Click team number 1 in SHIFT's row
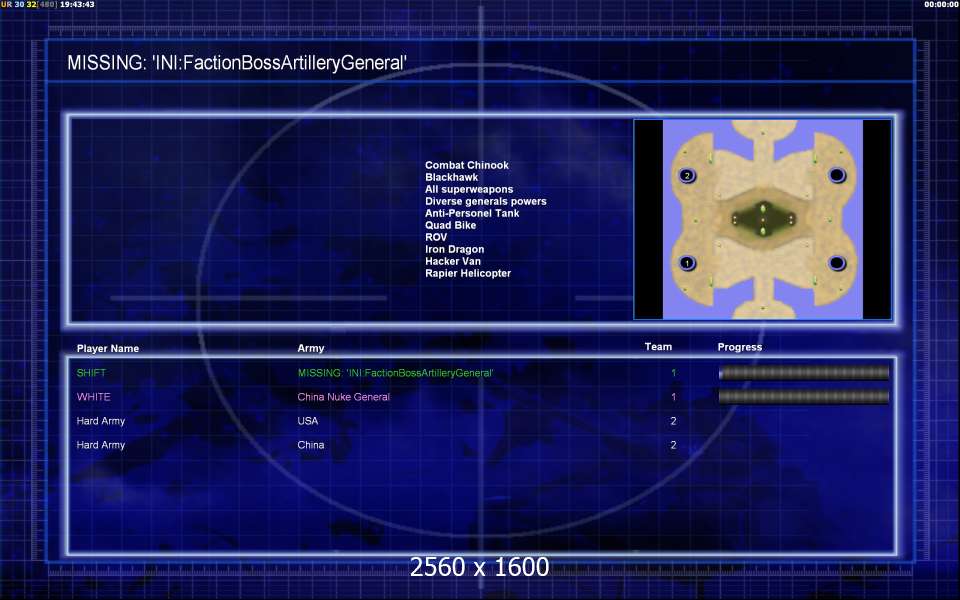 (x=673, y=373)
